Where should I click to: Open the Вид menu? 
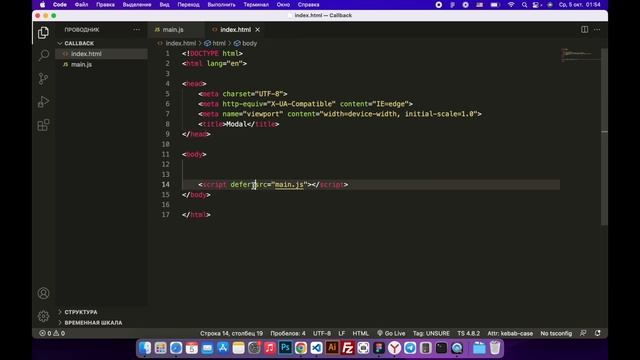click(164, 5)
